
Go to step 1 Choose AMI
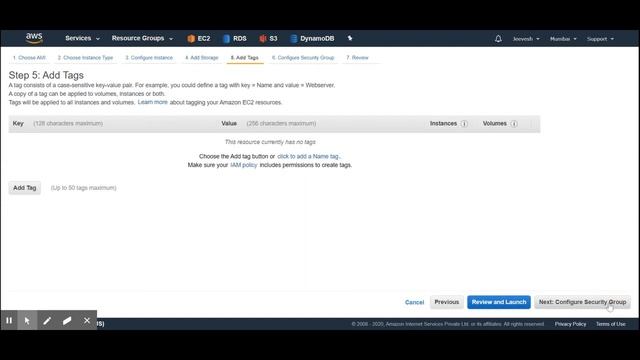29,58
